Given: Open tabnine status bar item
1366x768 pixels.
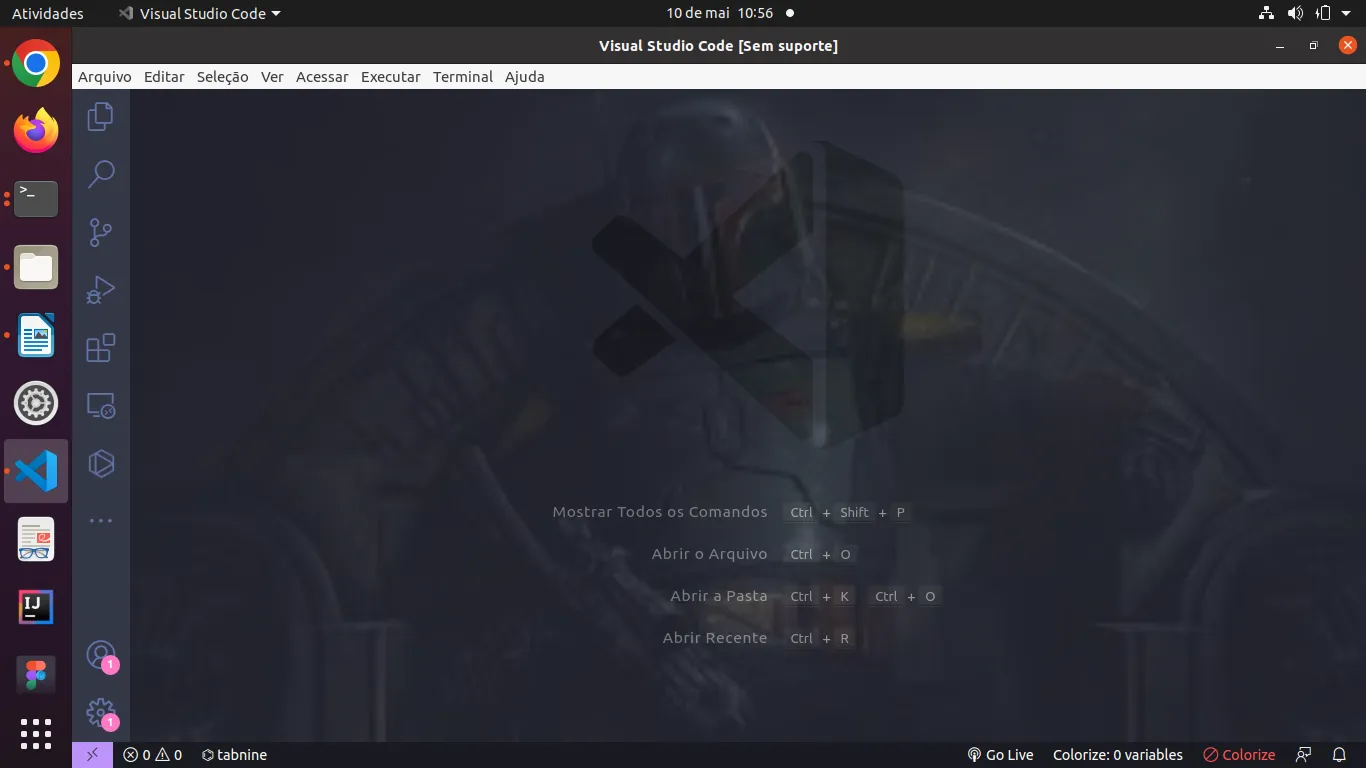Looking at the screenshot, I should pos(234,755).
